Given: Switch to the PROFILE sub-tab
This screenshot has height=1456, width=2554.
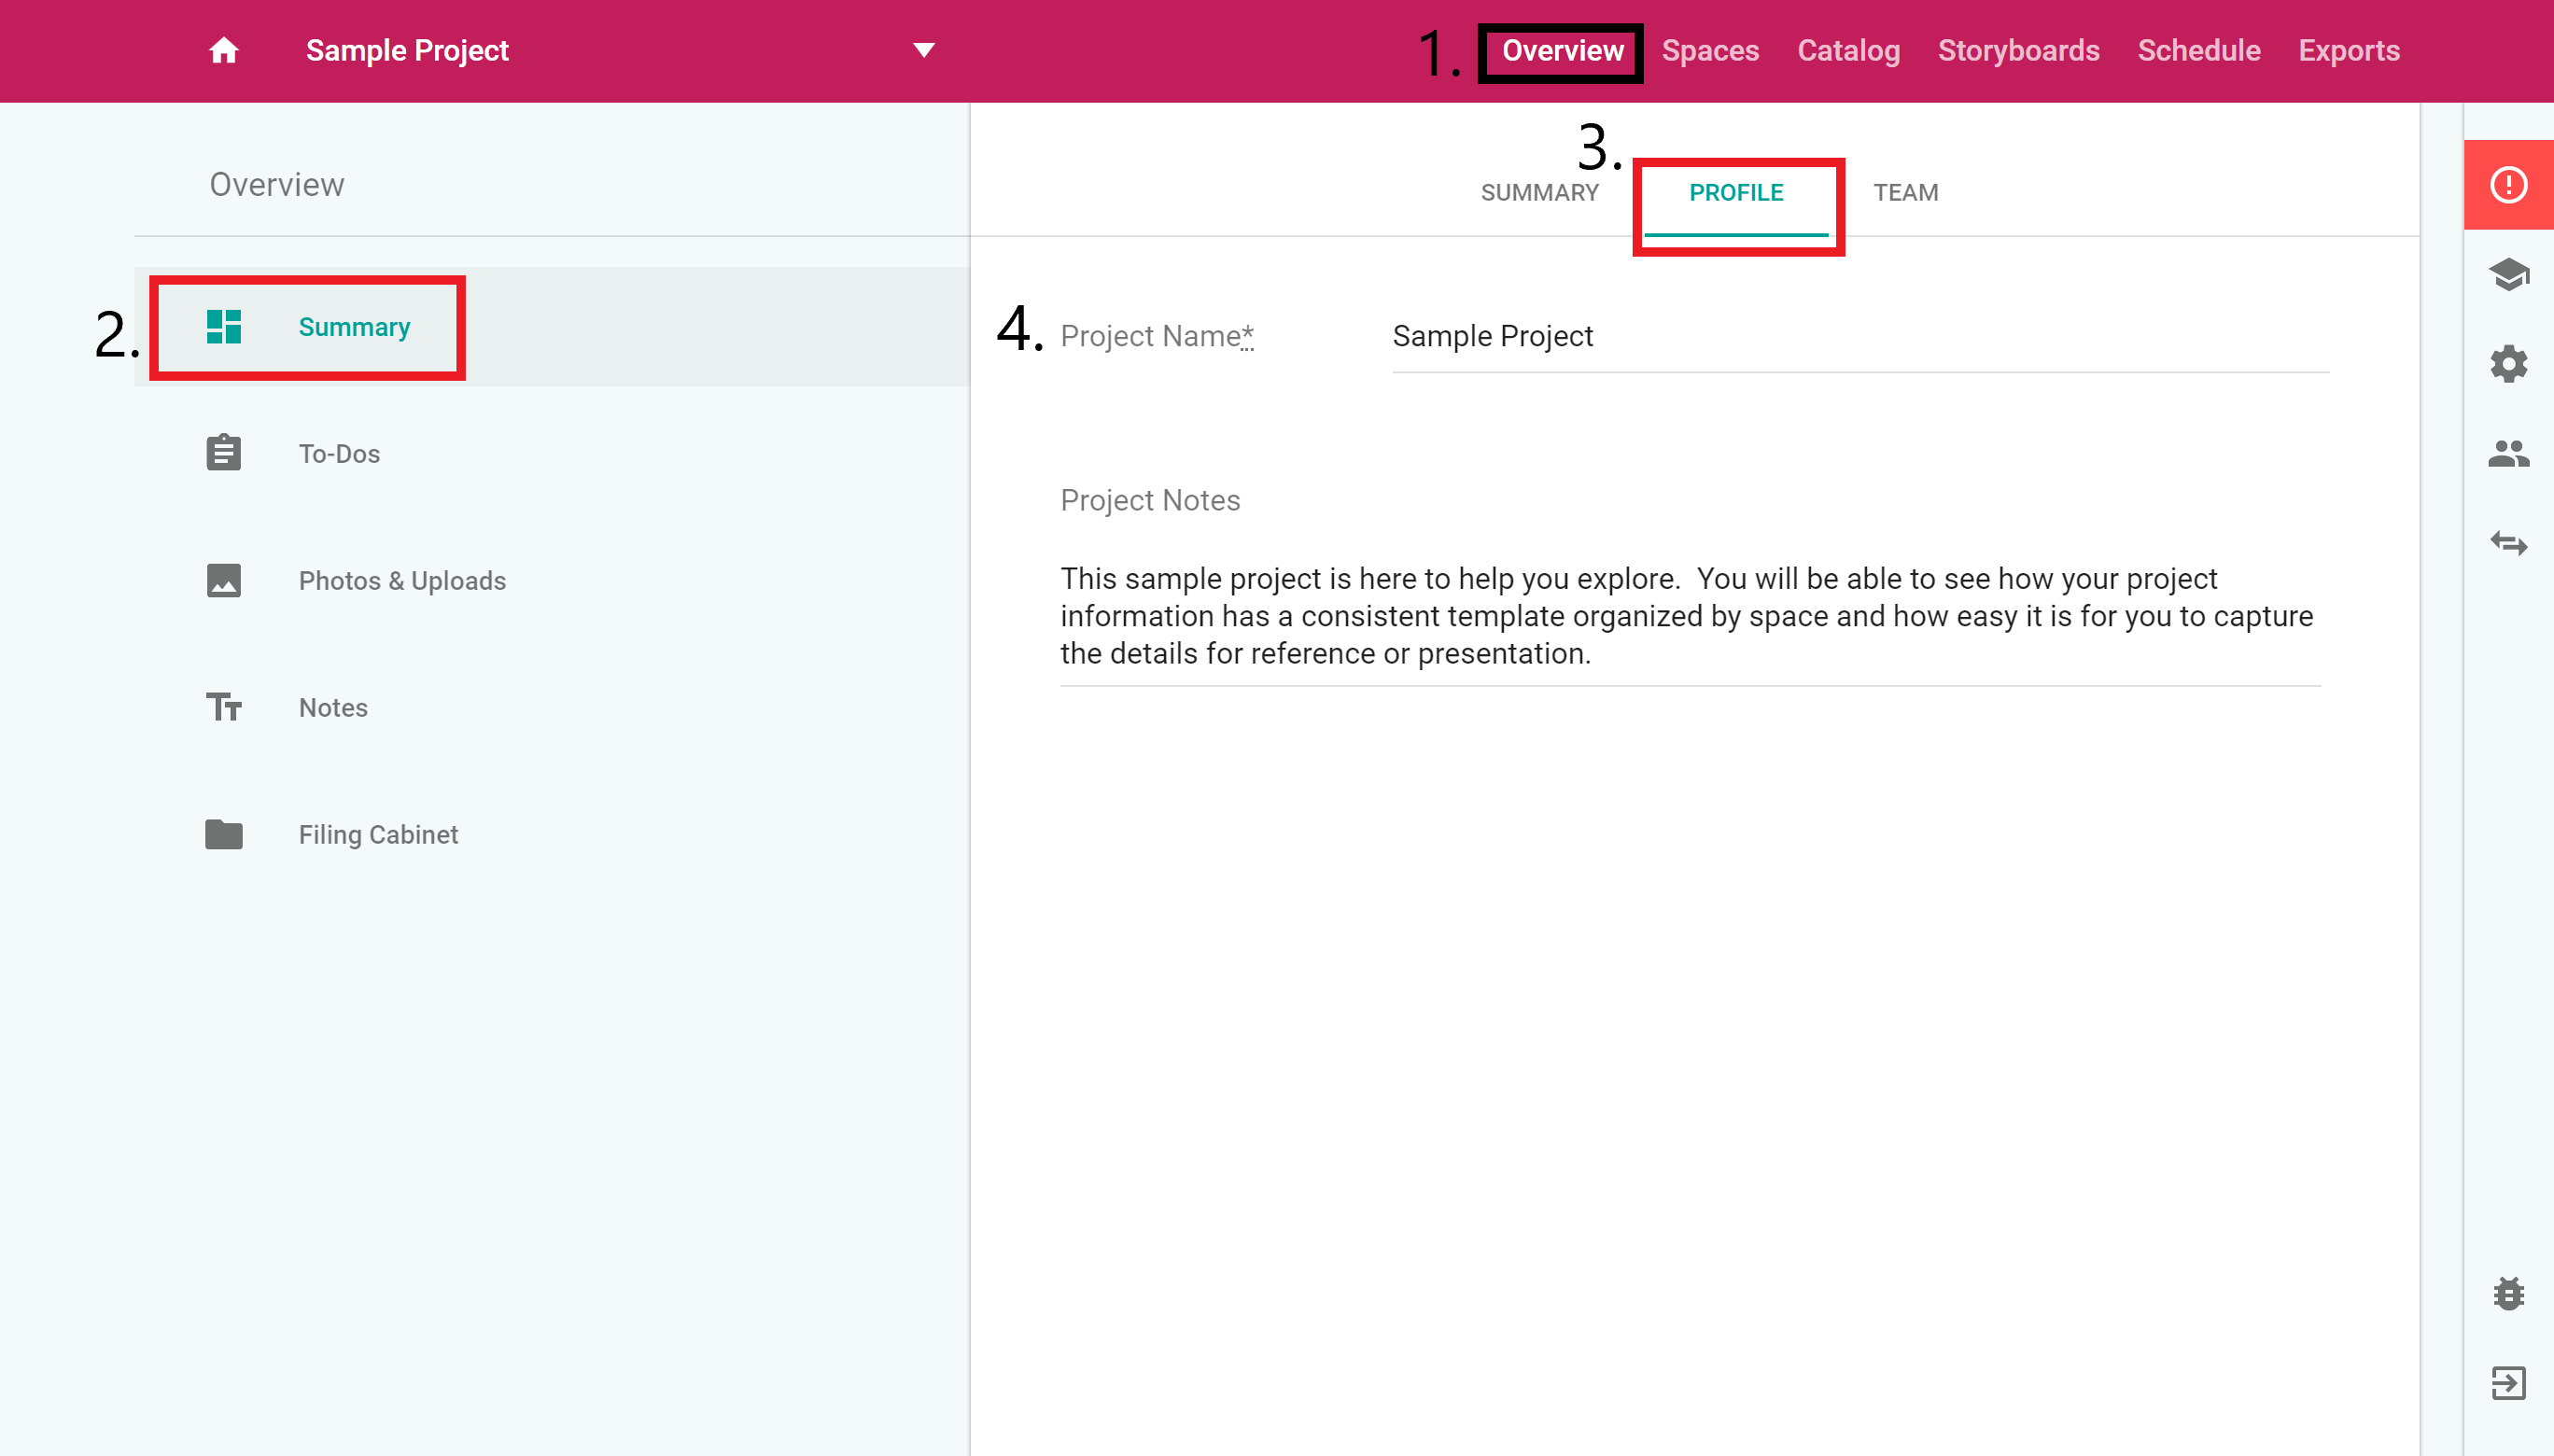Looking at the screenshot, I should click(x=1736, y=193).
